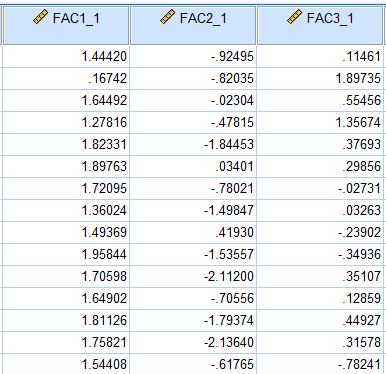Screen dimensions: 386x374
Task: Select the FAC3_1 column header
Action: pyautogui.click(x=320, y=26)
